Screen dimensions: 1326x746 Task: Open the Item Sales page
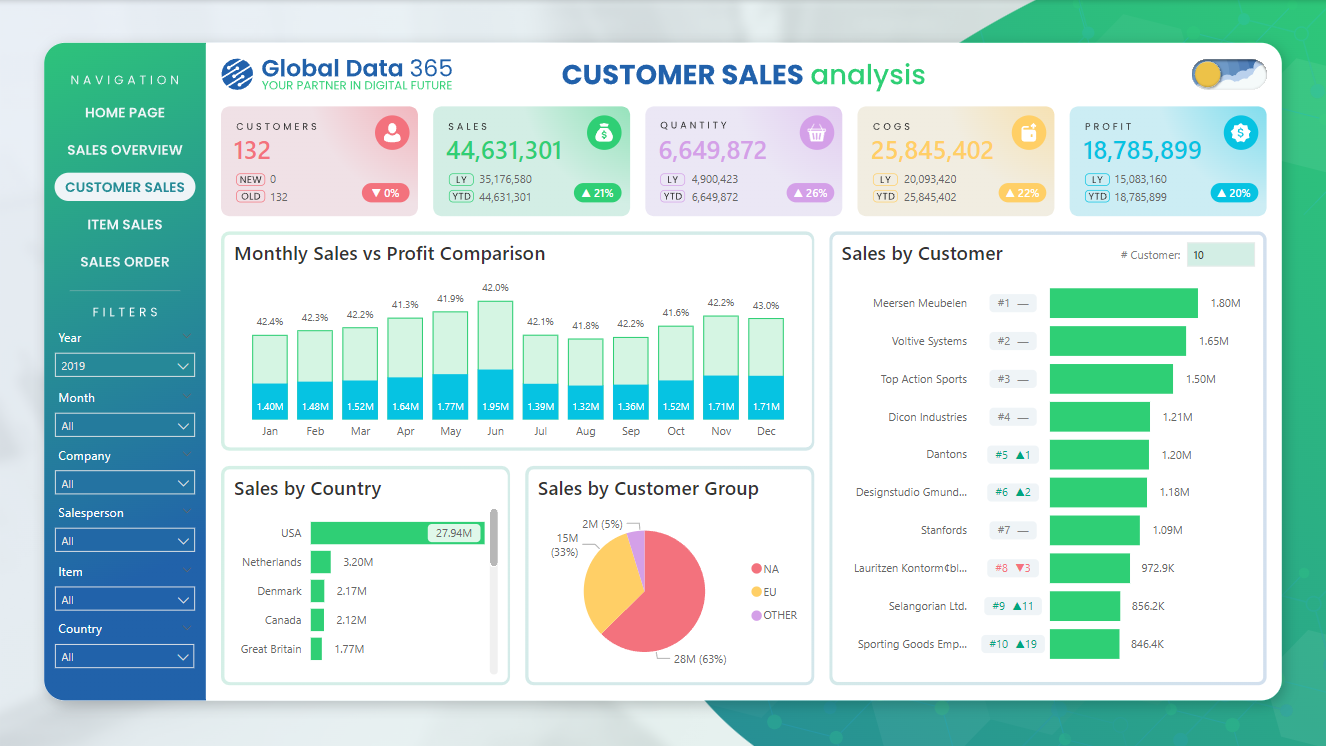click(x=125, y=225)
